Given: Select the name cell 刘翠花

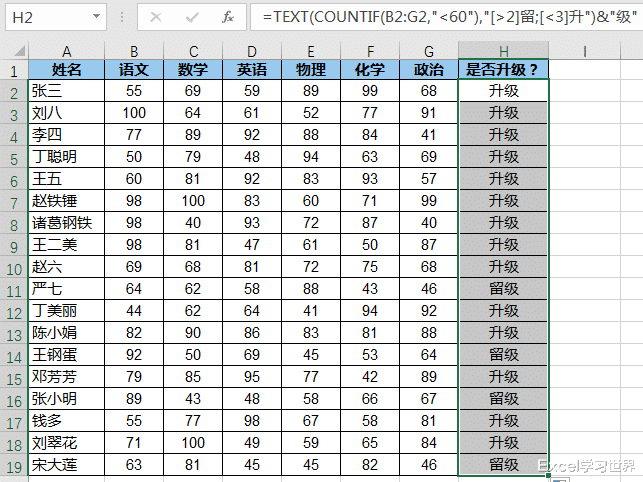Looking at the screenshot, I should pyautogui.click(x=66, y=443).
